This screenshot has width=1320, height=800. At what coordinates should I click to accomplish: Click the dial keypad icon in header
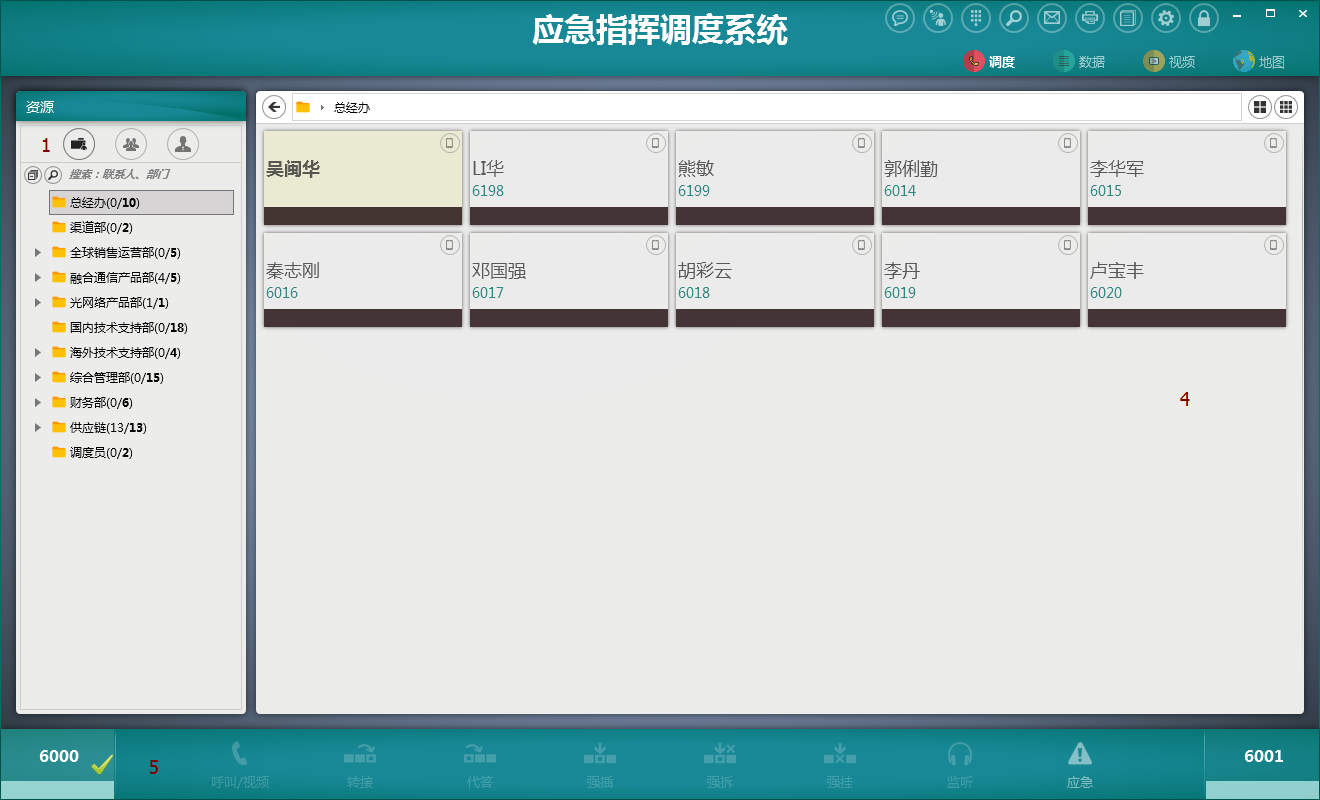976,18
